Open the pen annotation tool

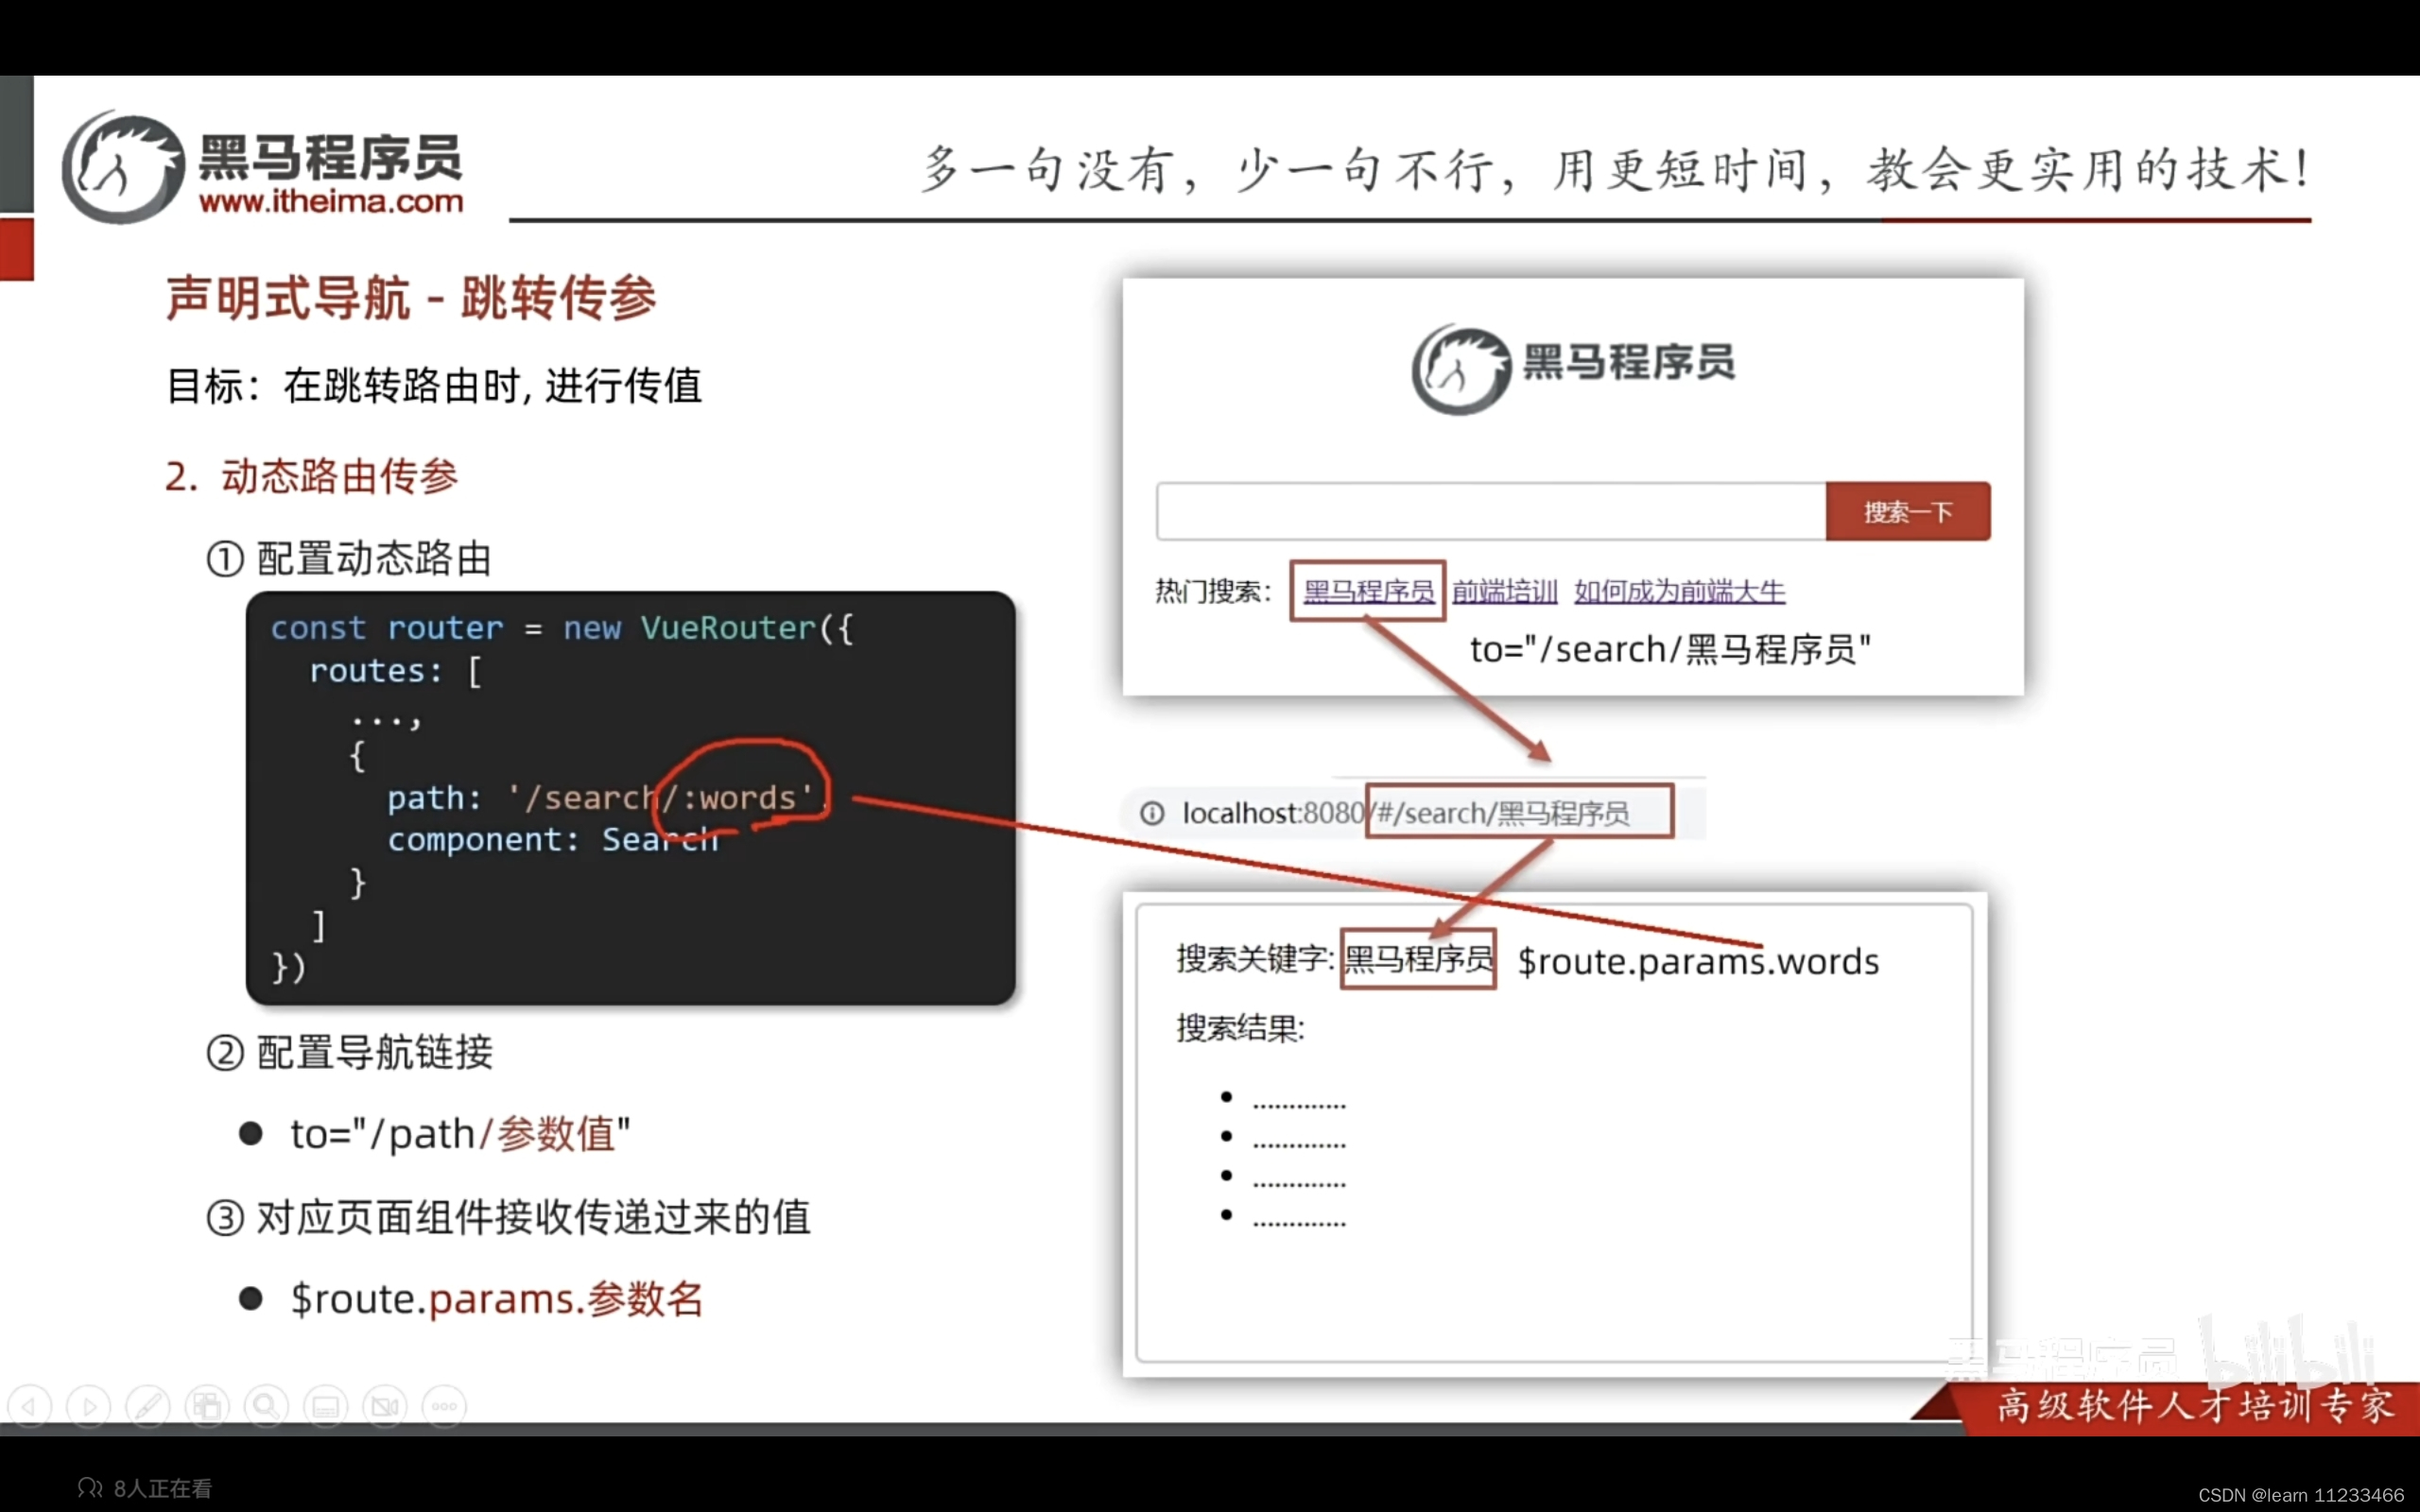pyautogui.click(x=148, y=1406)
